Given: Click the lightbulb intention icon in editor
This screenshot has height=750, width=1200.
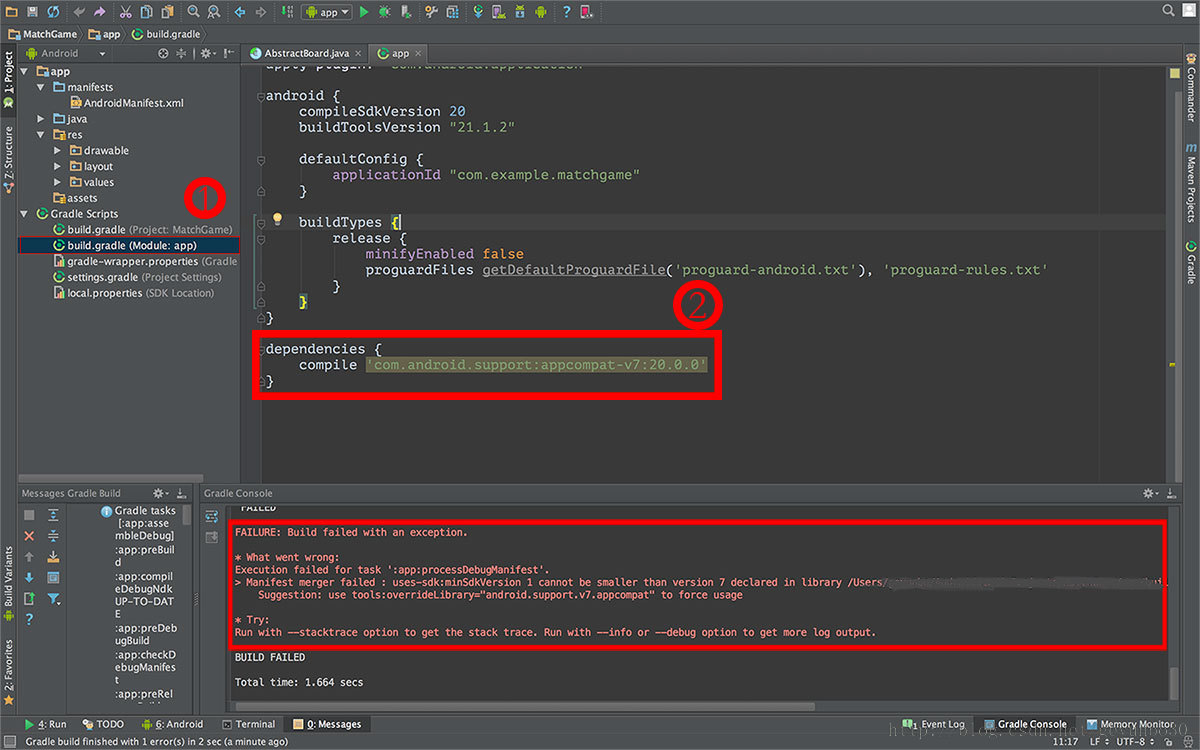Looking at the screenshot, I should 278,219.
